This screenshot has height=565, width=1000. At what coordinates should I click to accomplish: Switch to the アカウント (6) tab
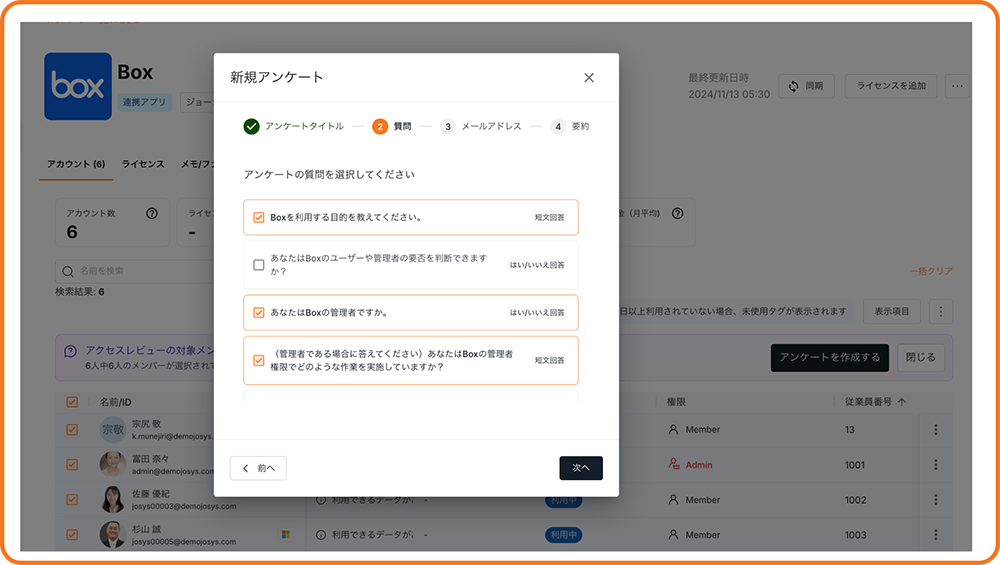click(x=76, y=164)
